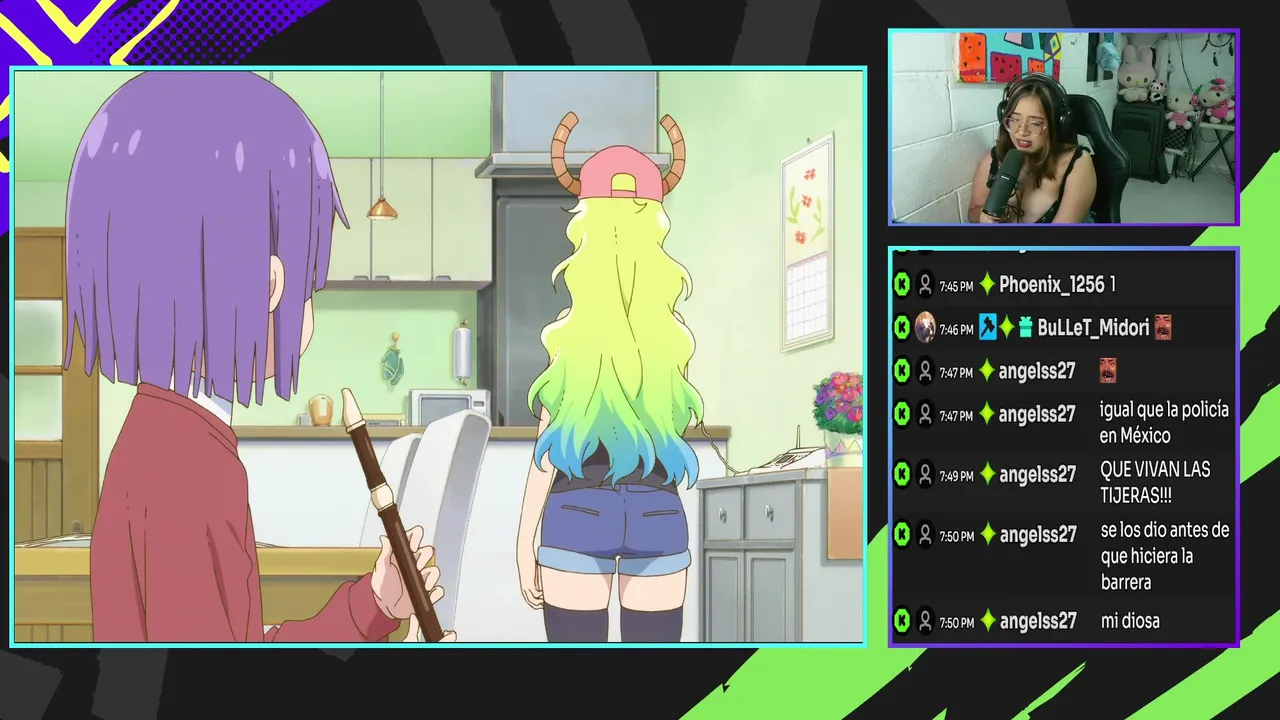Screen dimensions: 1280x720
Task: Click the avatar icon on the 'se los dio antes' row
Action: point(925,536)
